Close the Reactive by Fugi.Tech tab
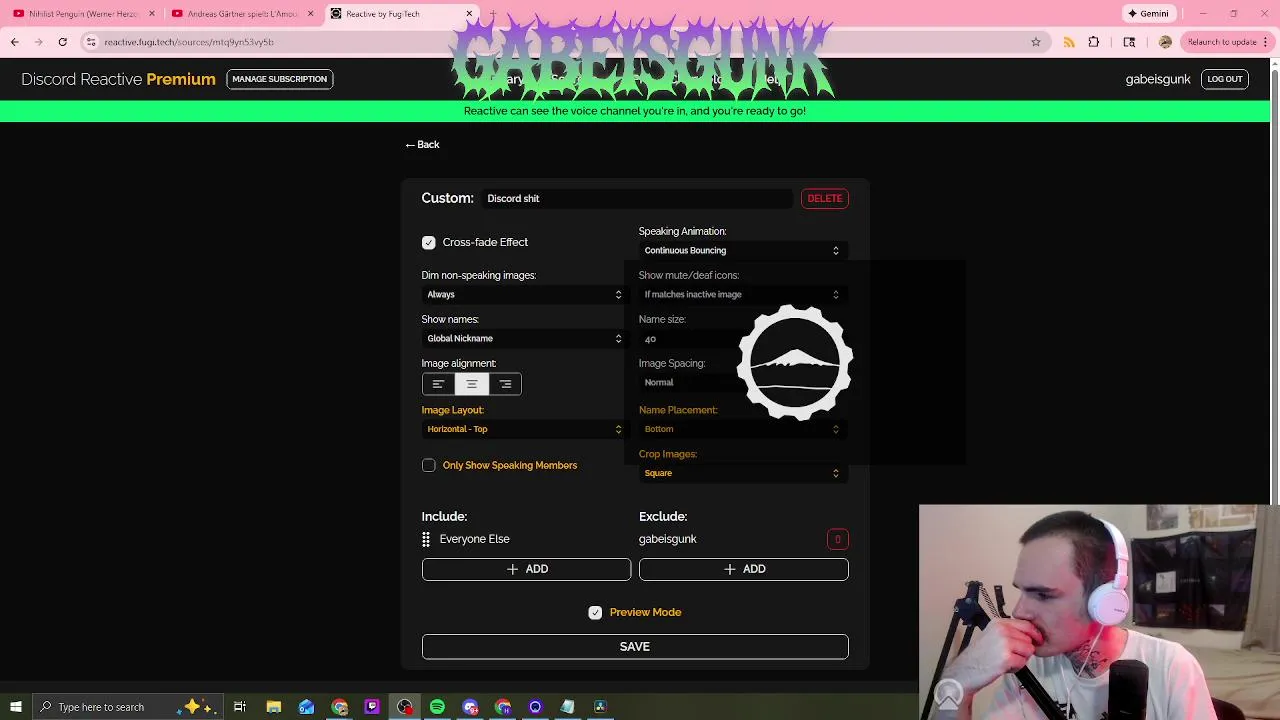The image size is (1280, 720). click(x=469, y=14)
